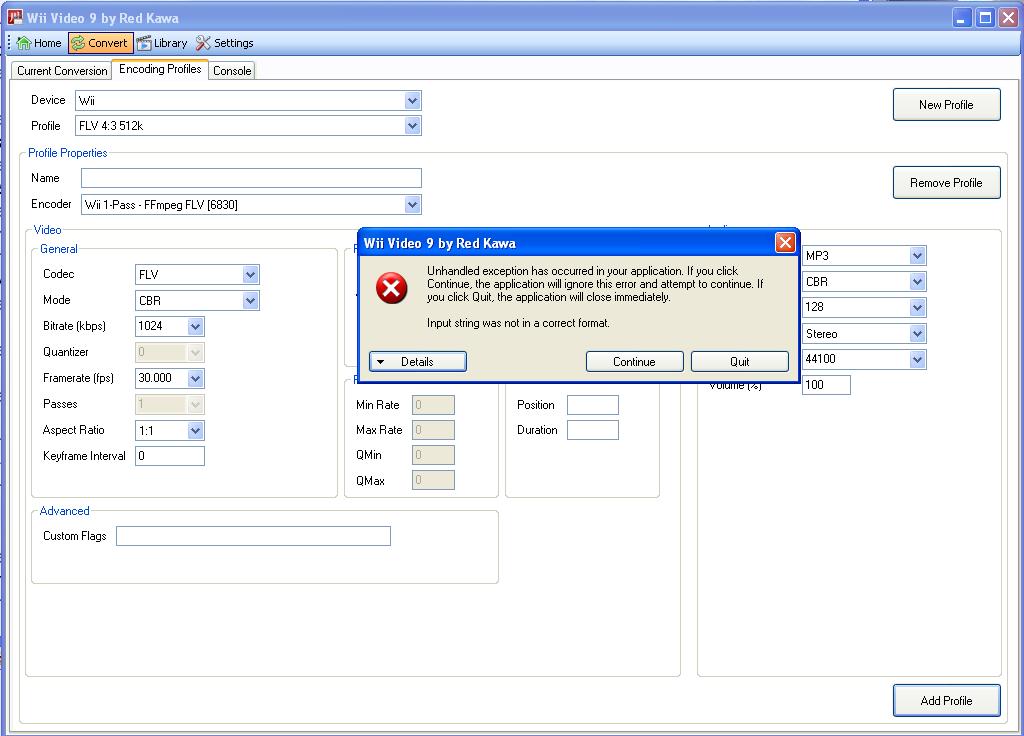Click the Volume field showing 100
This screenshot has width=1024, height=736.
[826, 385]
